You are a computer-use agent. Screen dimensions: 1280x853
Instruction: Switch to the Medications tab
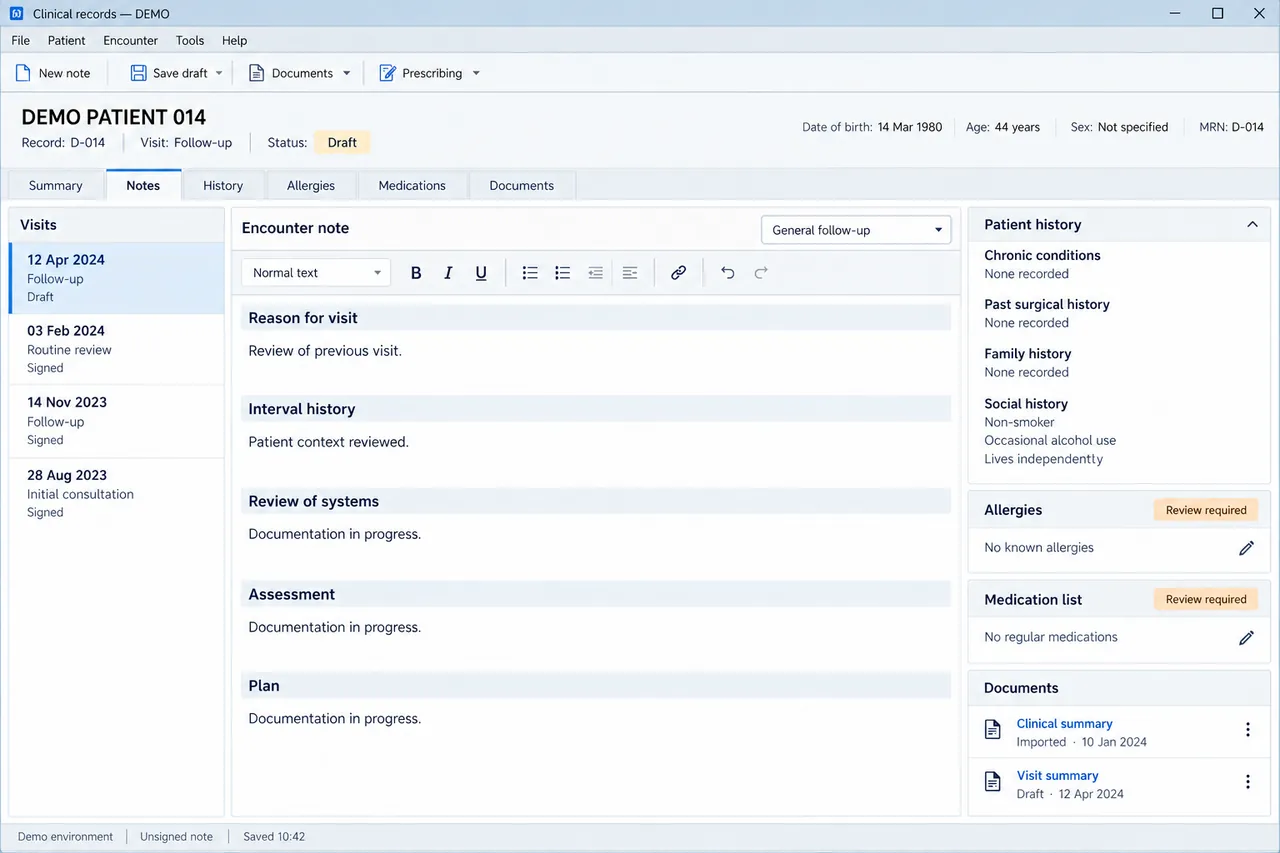(x=412, y=186)
